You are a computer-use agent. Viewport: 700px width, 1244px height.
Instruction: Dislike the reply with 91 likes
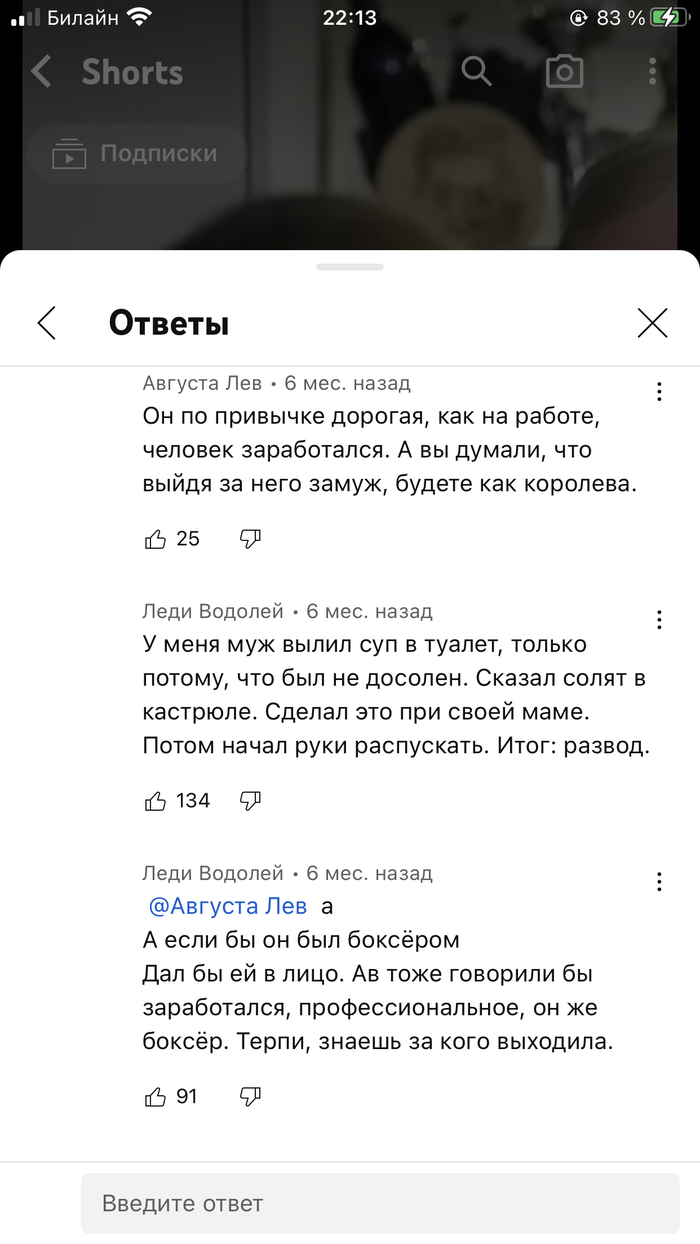[250, 1096]
